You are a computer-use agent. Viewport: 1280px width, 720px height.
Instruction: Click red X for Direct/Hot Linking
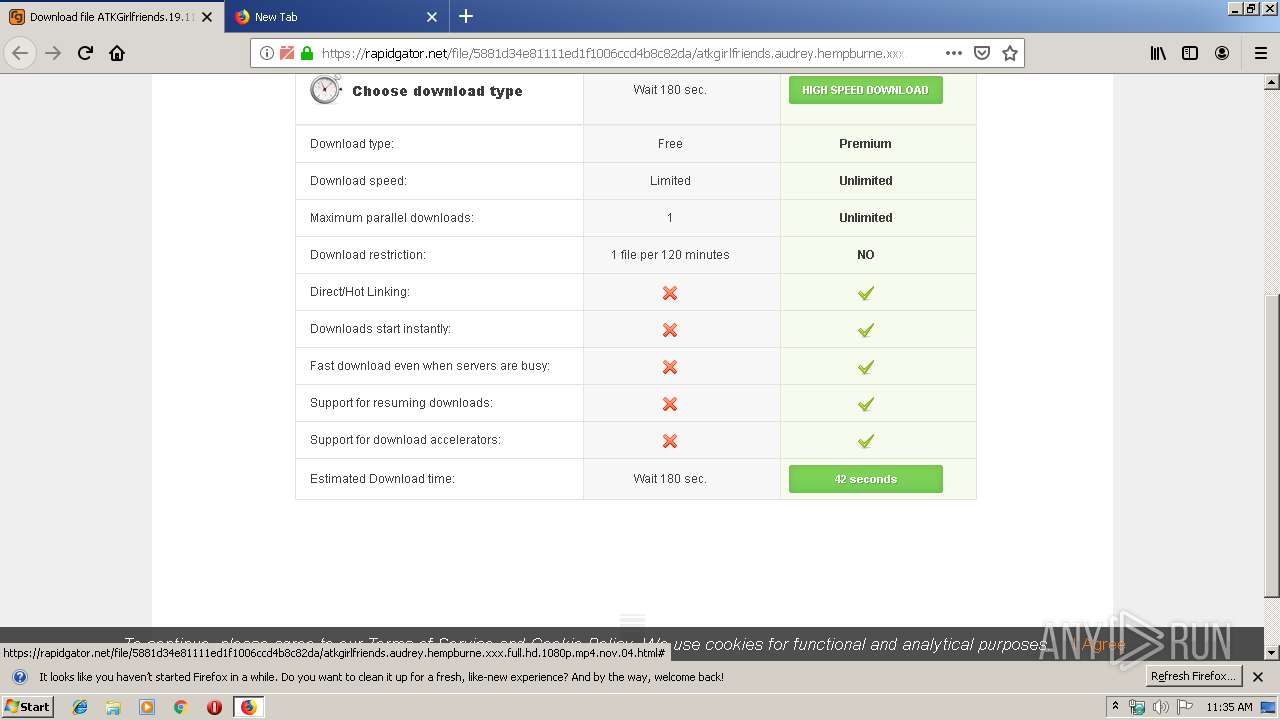tap(670, 293)
